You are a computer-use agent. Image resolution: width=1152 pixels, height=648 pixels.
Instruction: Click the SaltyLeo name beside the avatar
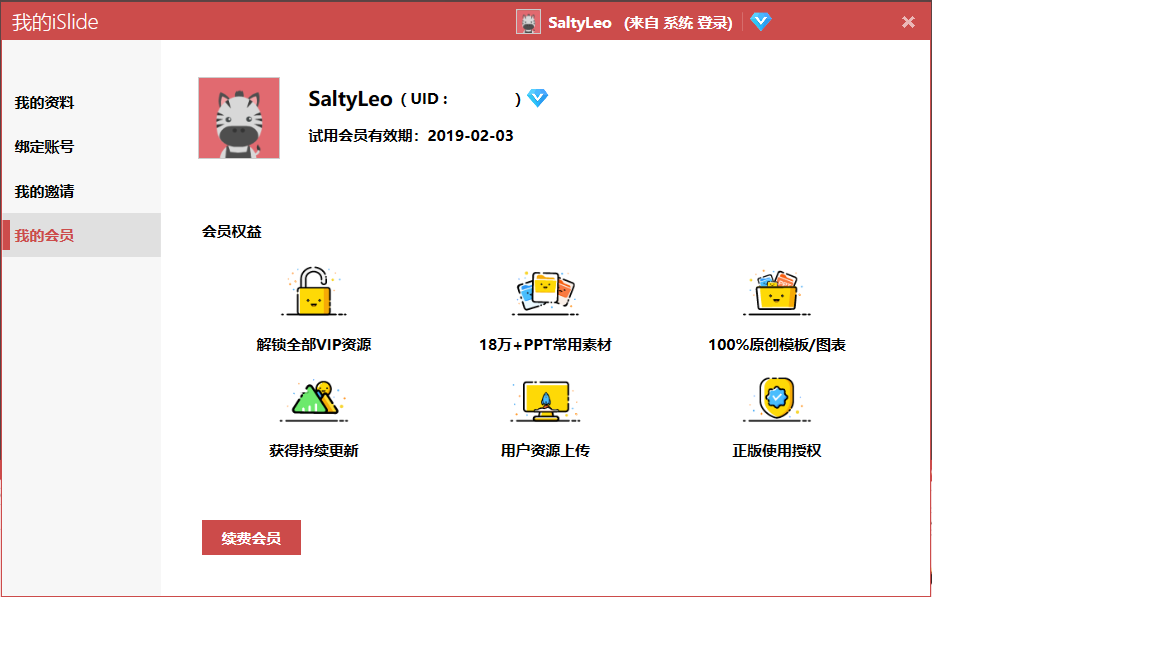tap(350, 98)
